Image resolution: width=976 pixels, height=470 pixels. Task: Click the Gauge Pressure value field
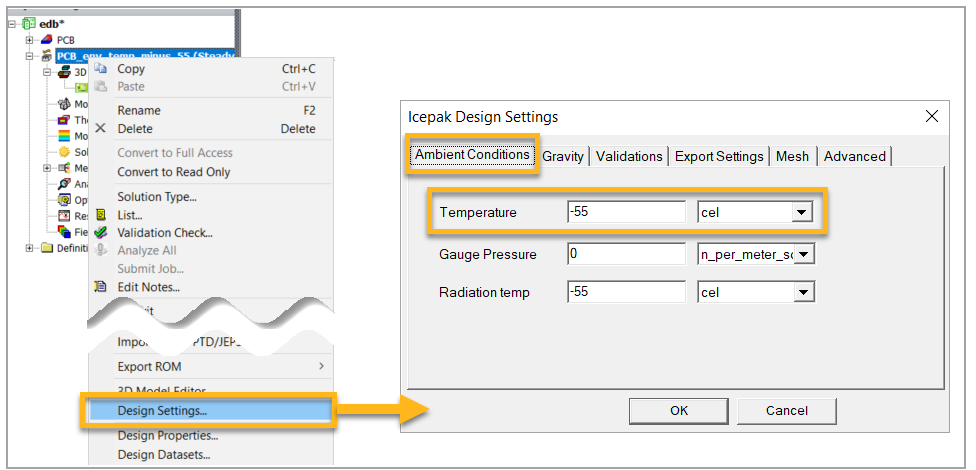[625, 254]
